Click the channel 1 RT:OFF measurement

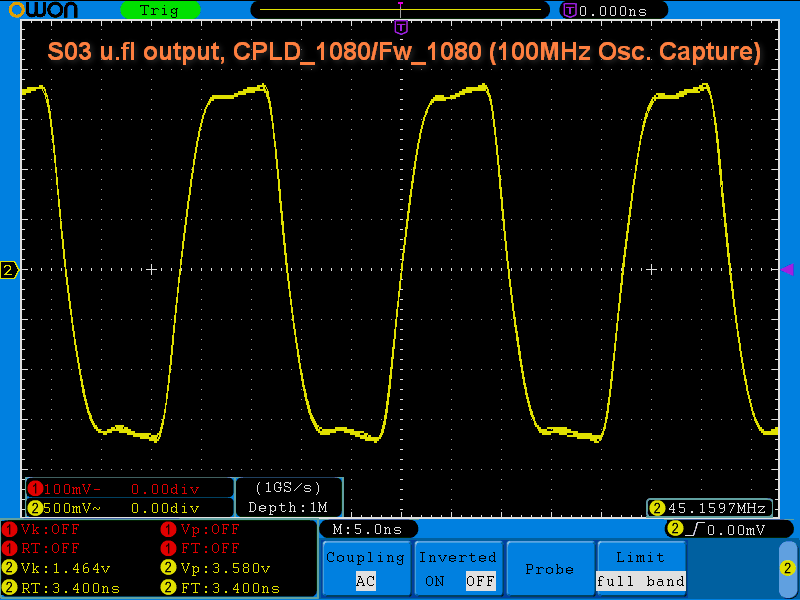(50, 548)
